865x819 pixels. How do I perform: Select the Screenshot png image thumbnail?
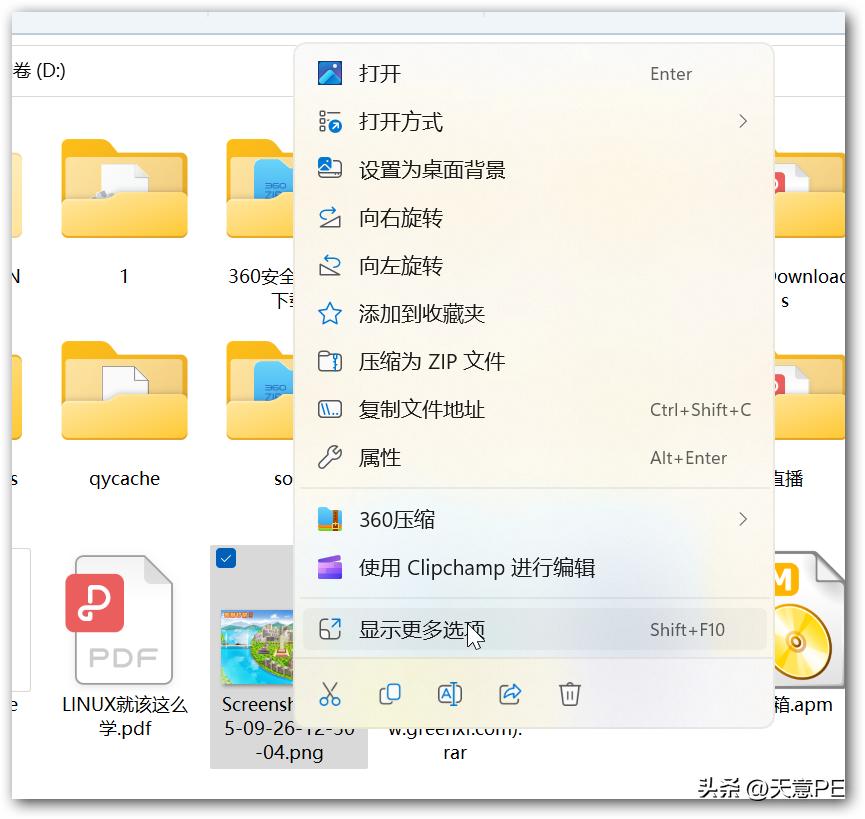257,647
